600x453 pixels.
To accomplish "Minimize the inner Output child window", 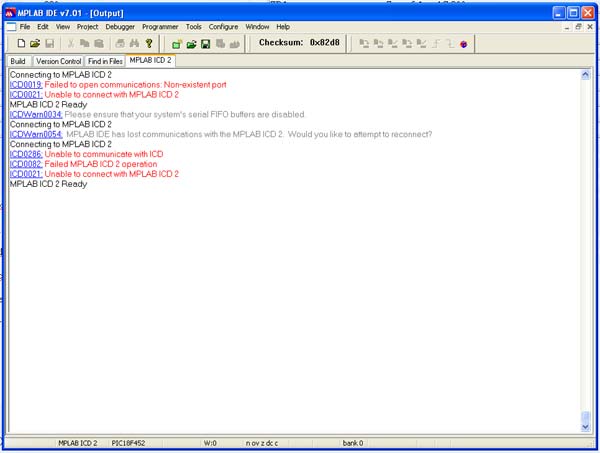I will pos(567,27).
